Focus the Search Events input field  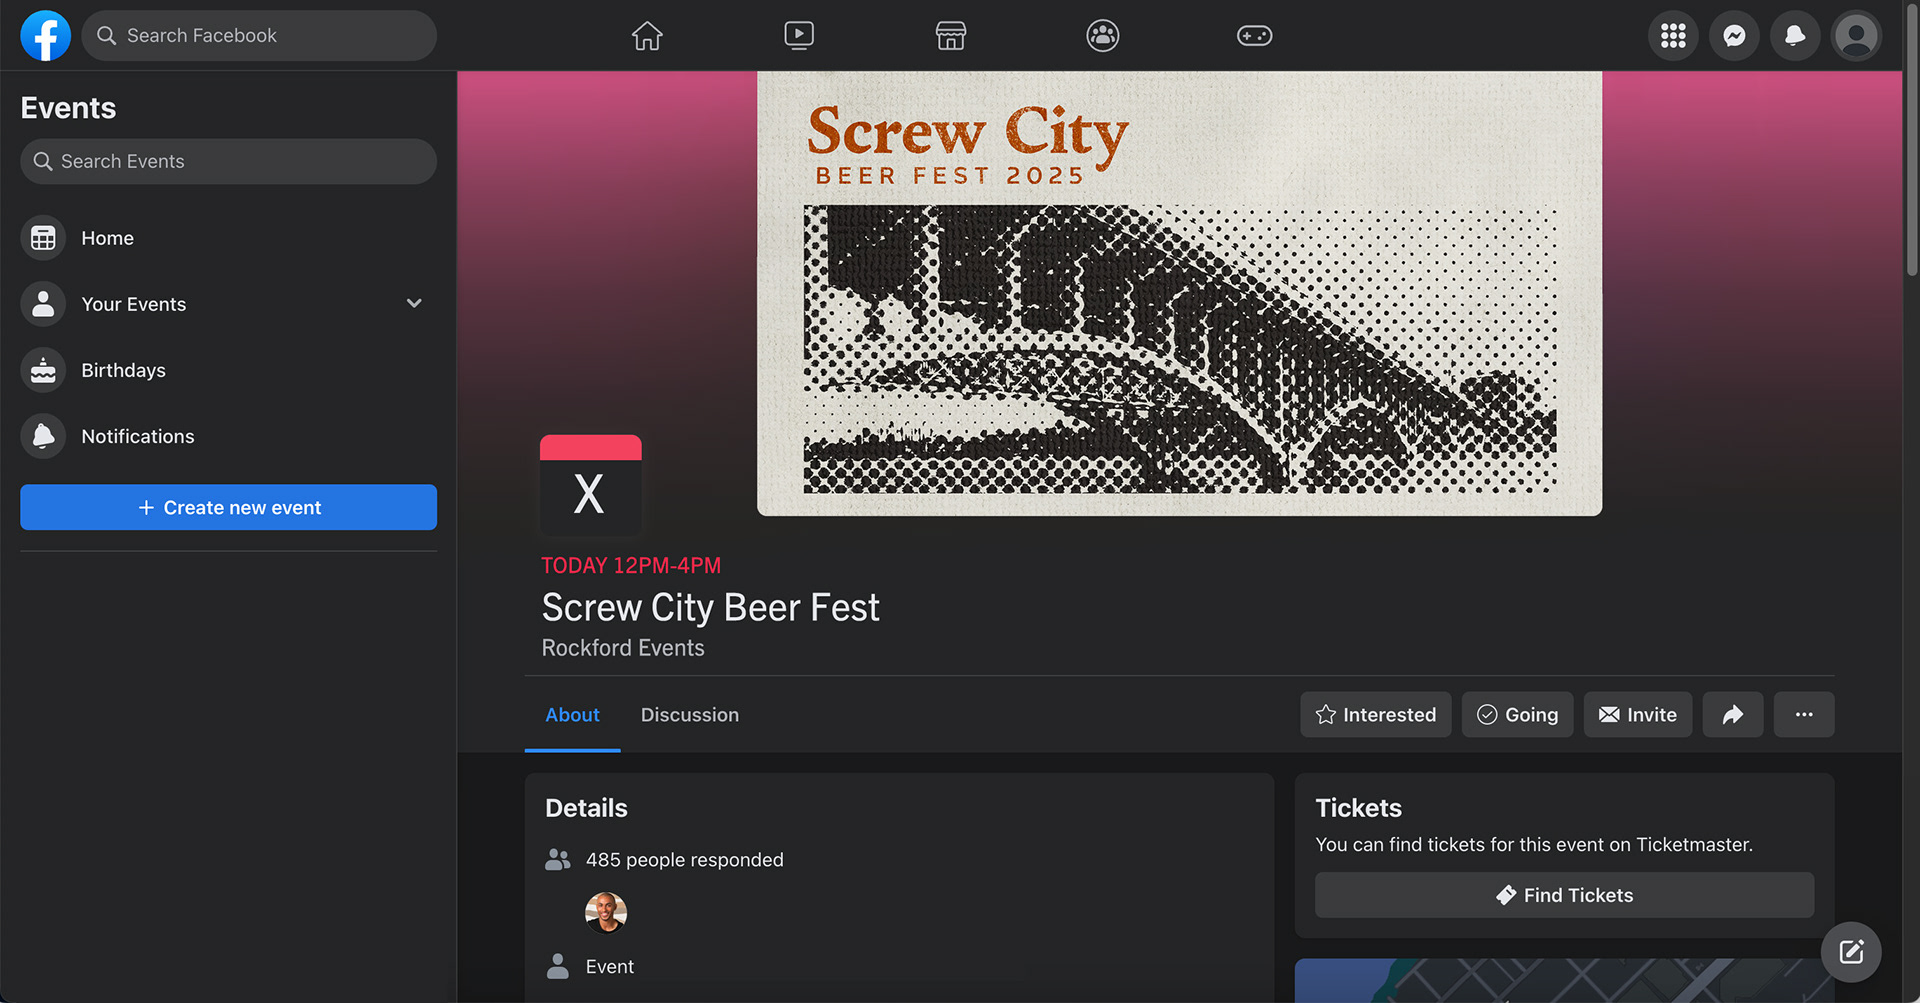click(x=240, y=161)
